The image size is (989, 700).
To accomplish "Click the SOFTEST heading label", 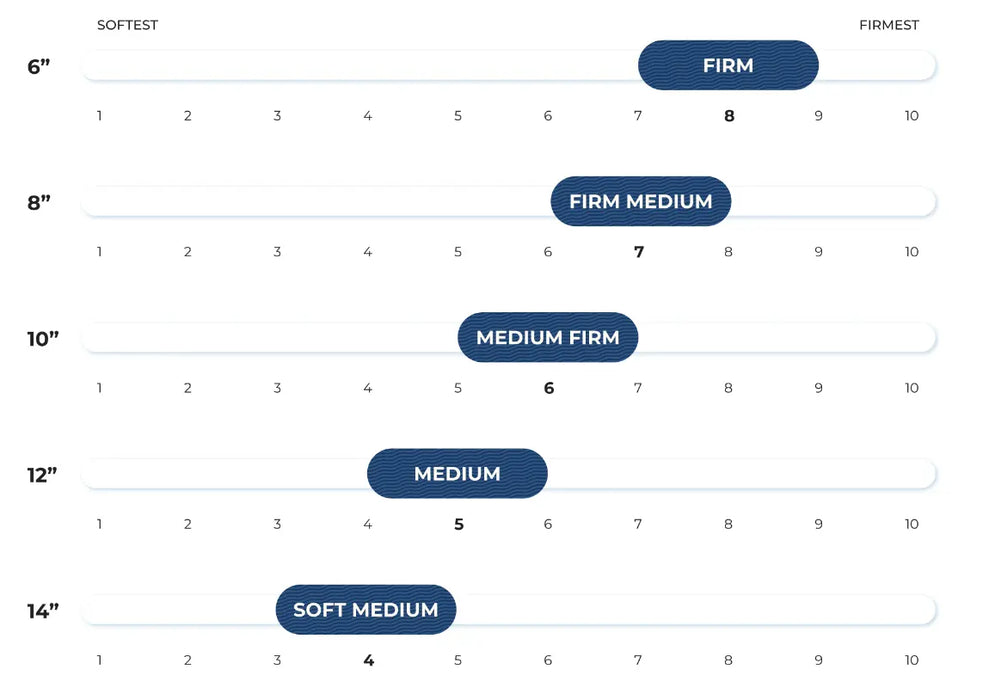I will [x=127, y=25].
